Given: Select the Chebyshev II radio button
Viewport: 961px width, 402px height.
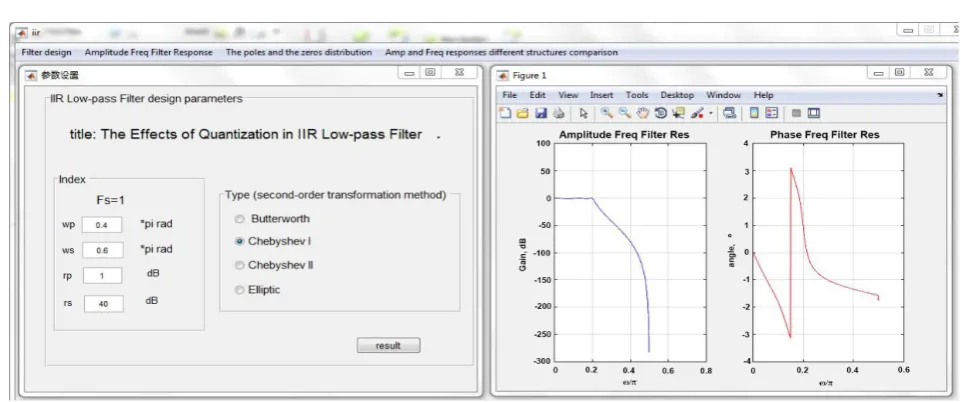Looking at the screenshot, I should click(240, 266).
